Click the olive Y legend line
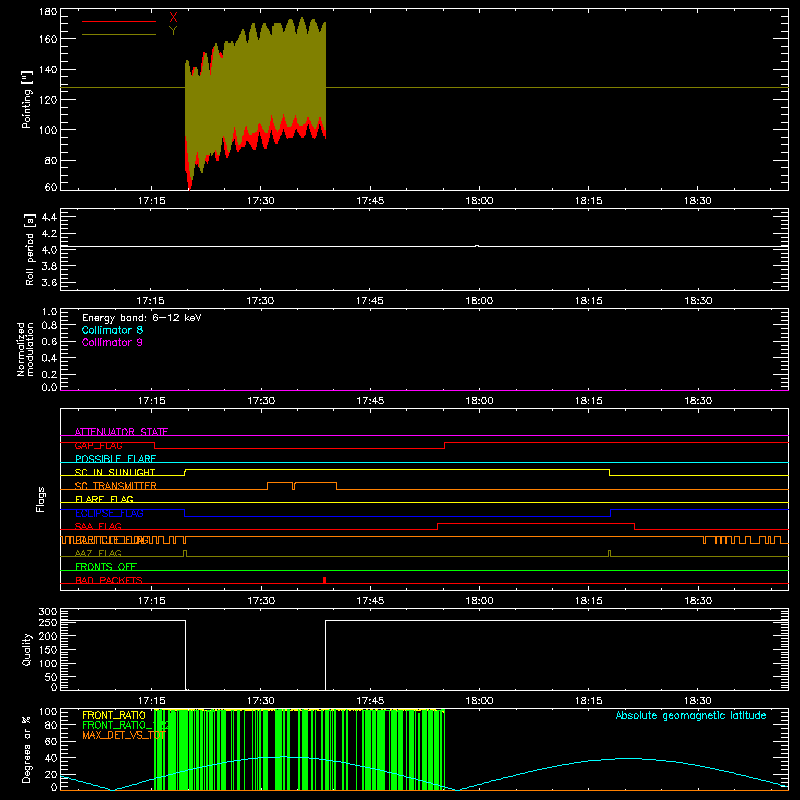 coord(119,34)
